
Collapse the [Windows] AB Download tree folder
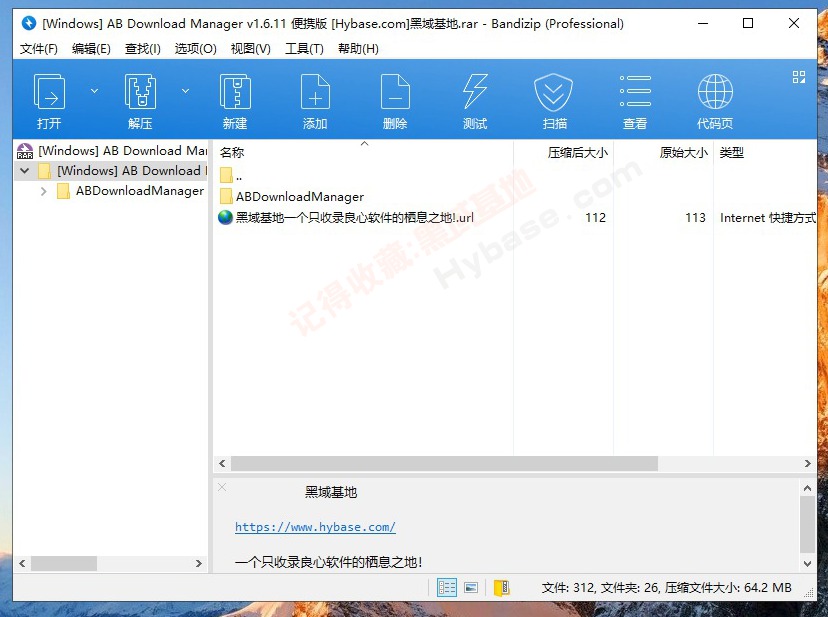(24, 171)
